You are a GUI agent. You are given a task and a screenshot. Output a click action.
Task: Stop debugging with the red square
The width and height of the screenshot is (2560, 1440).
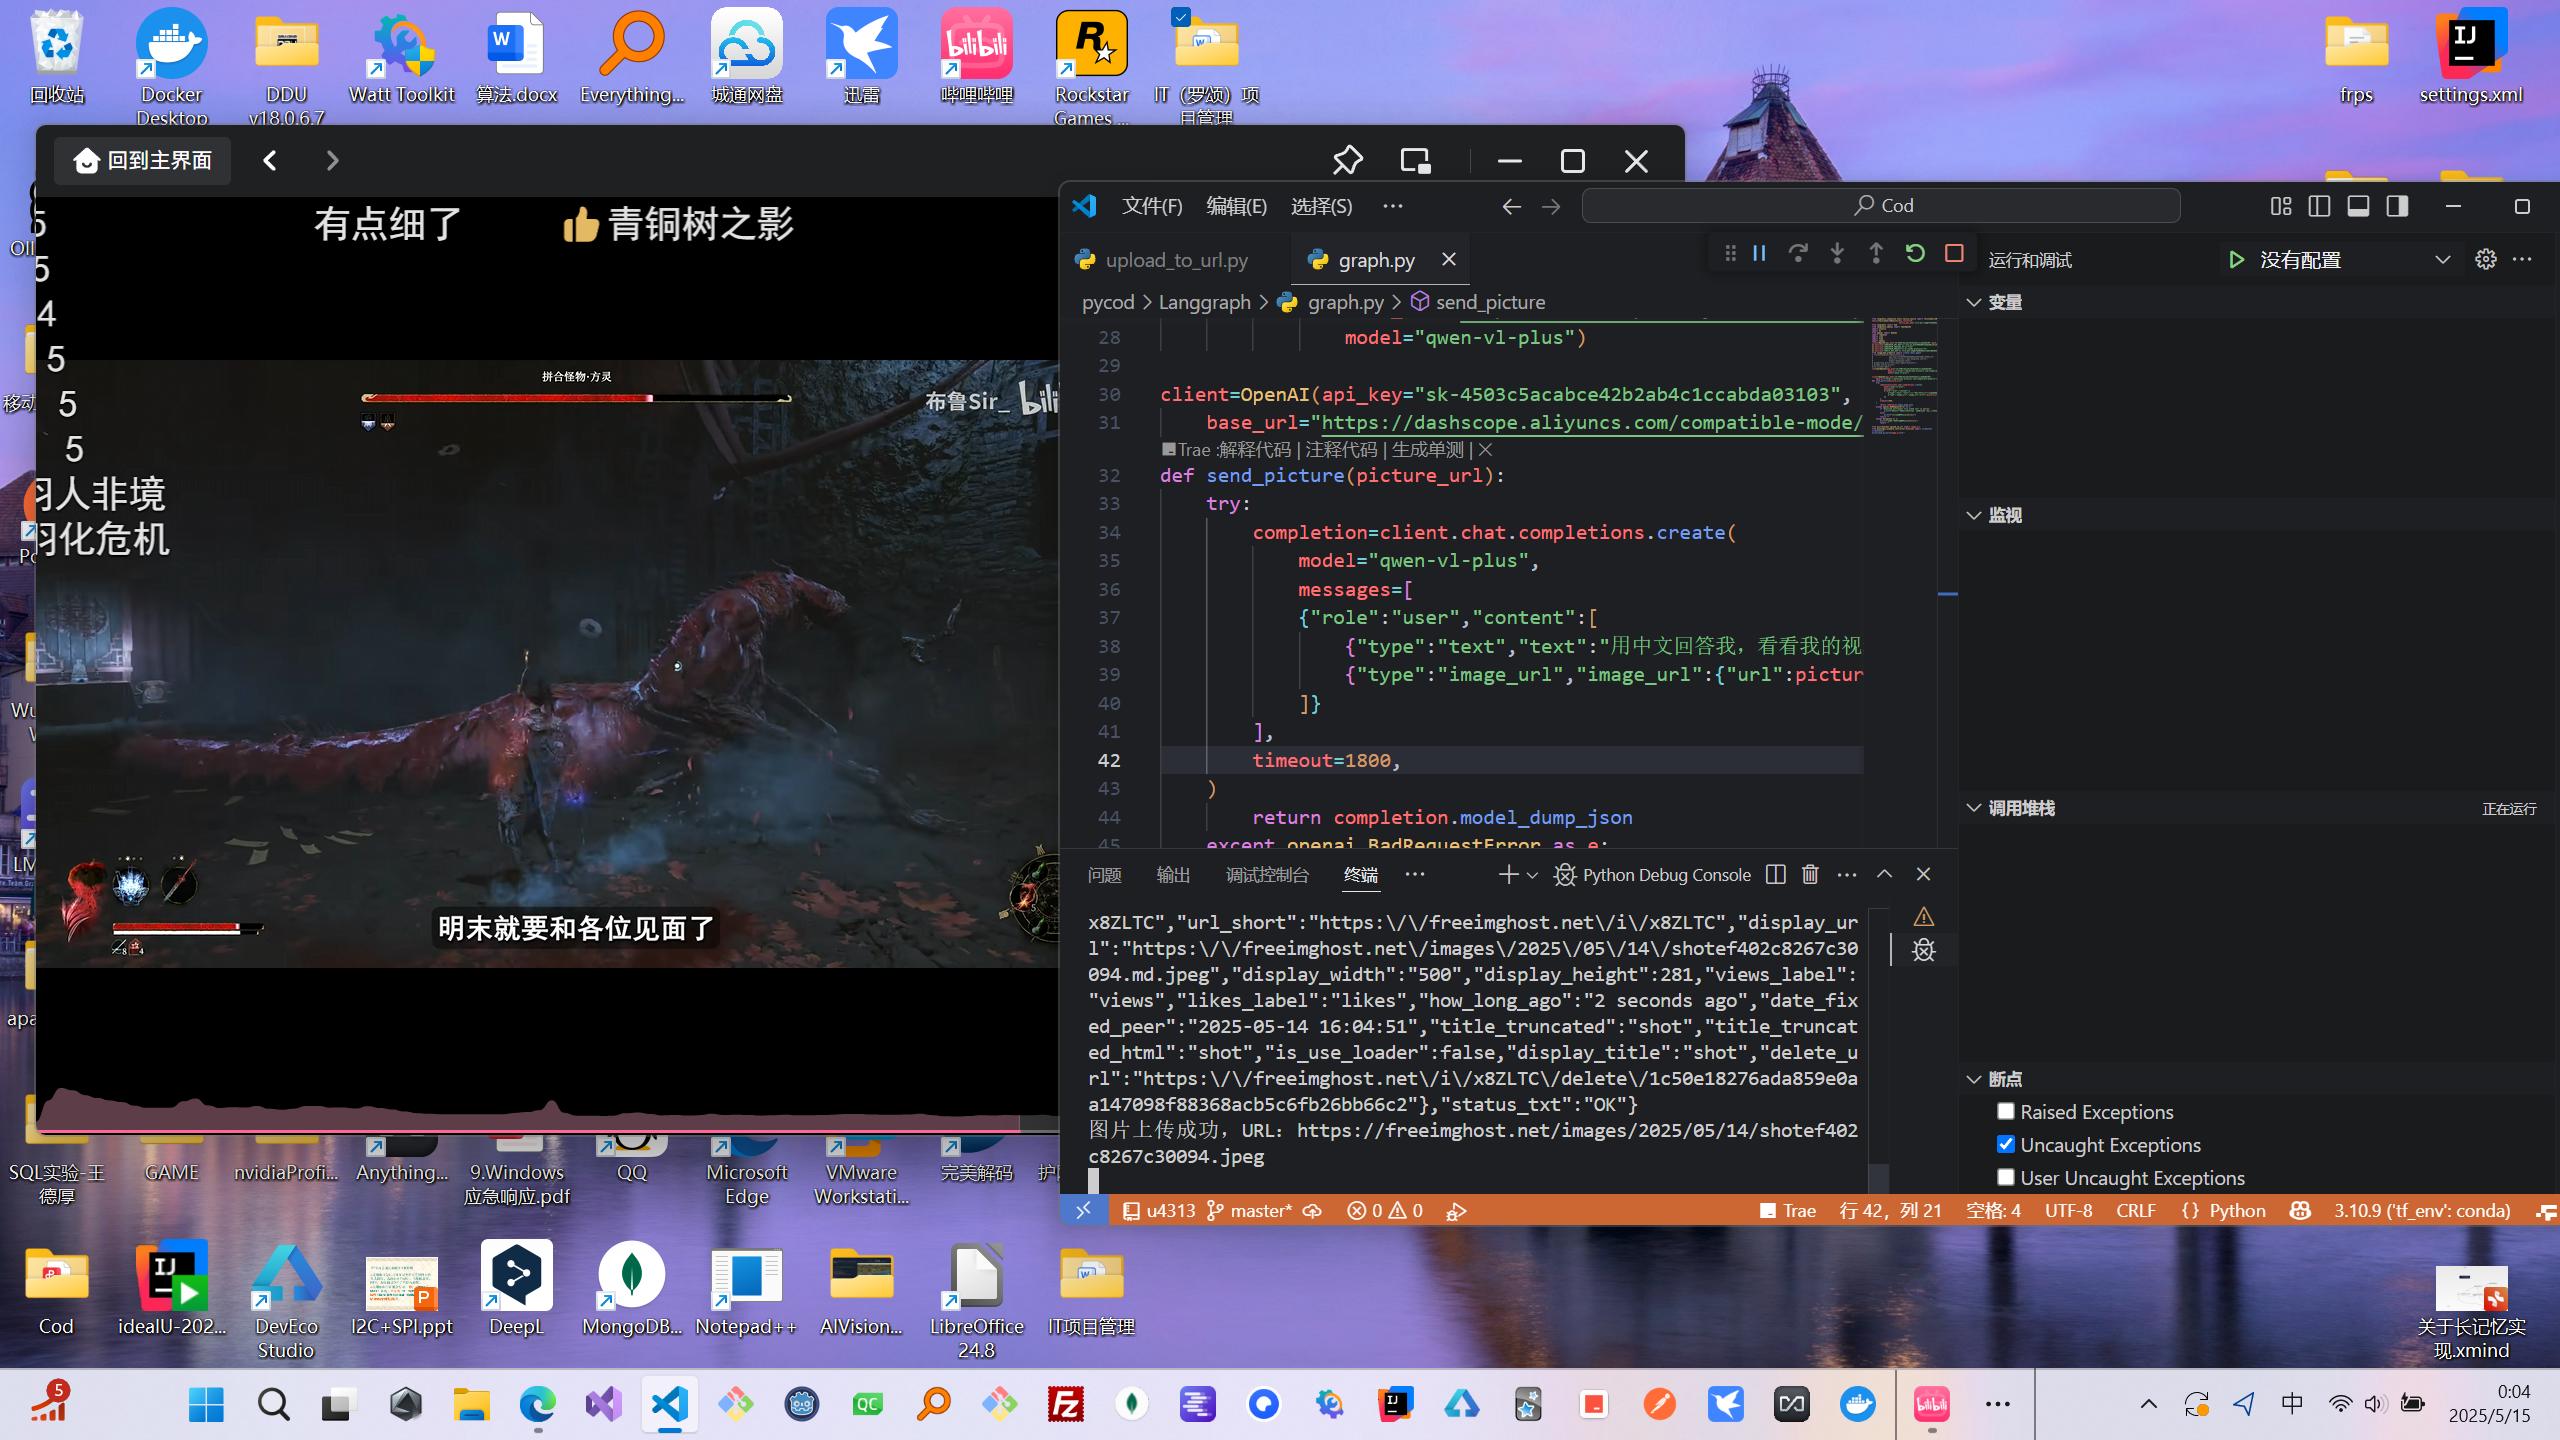(1954, 254)
